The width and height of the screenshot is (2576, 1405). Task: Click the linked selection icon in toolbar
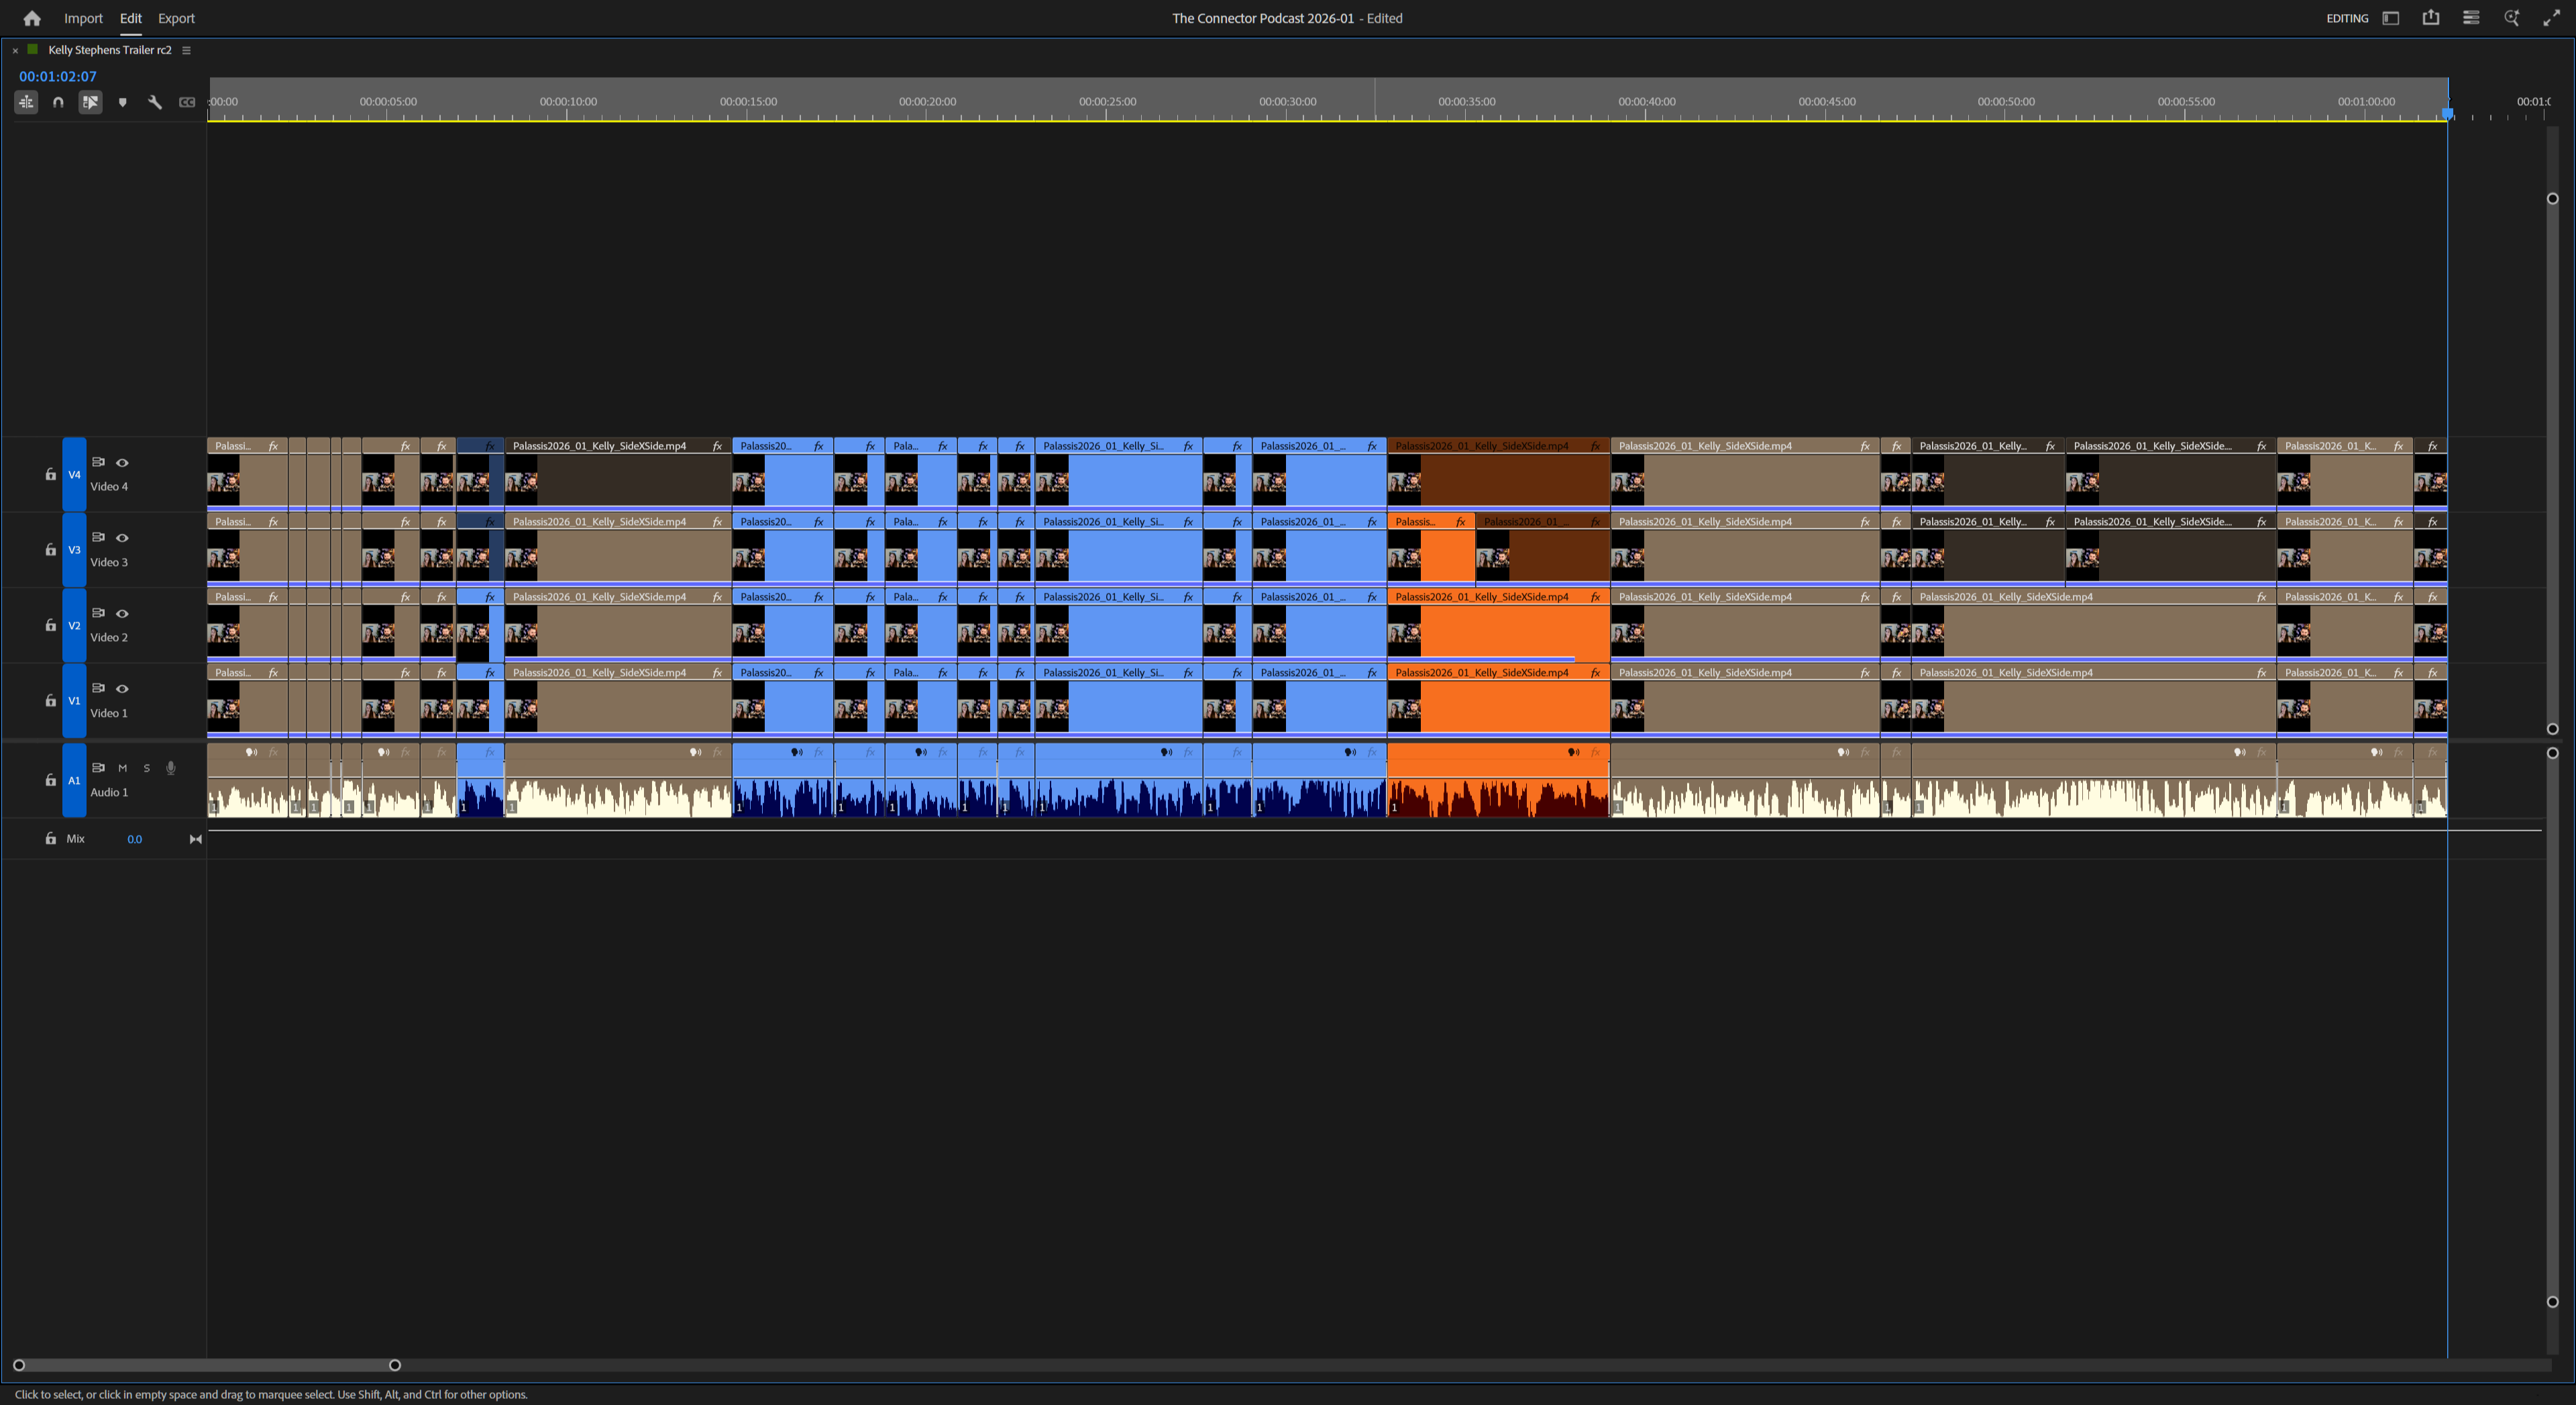[x=90, y=102]
